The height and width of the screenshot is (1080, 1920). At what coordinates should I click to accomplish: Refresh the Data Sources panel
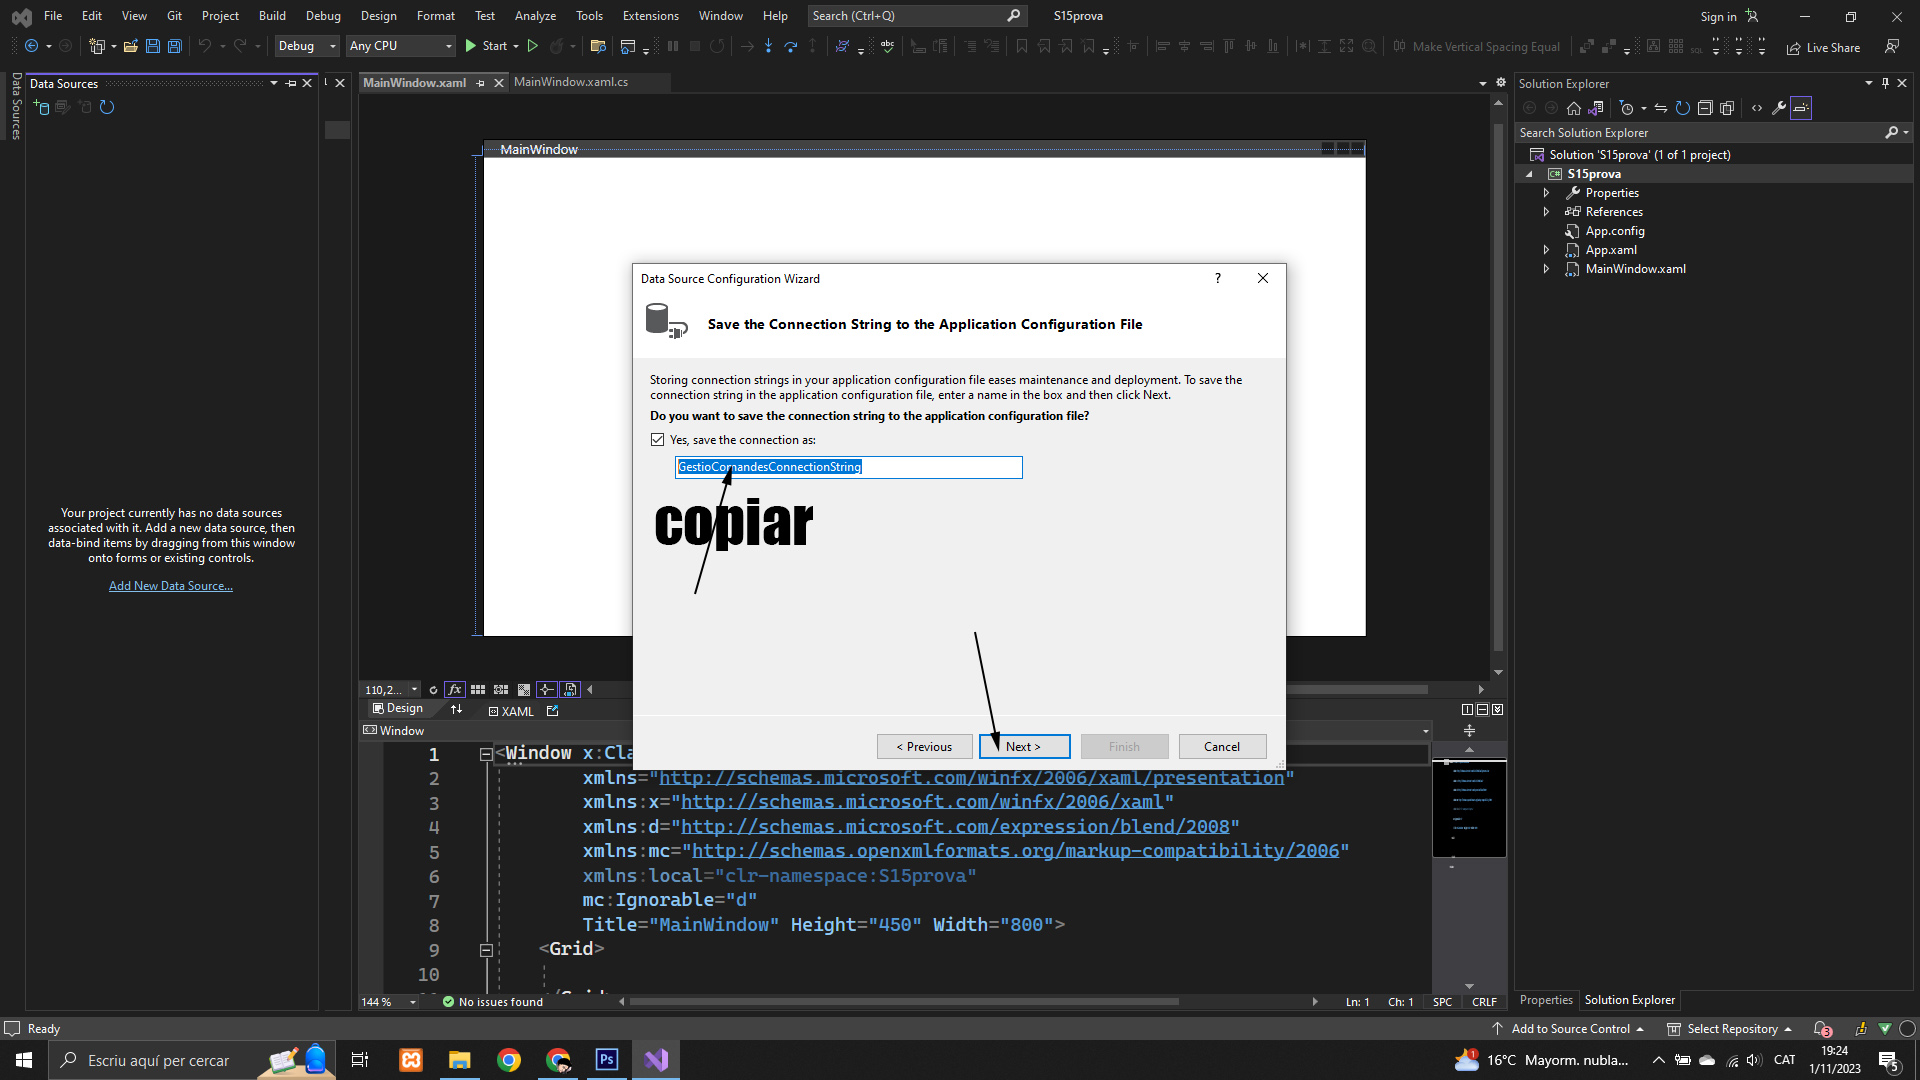pos(107,107)
